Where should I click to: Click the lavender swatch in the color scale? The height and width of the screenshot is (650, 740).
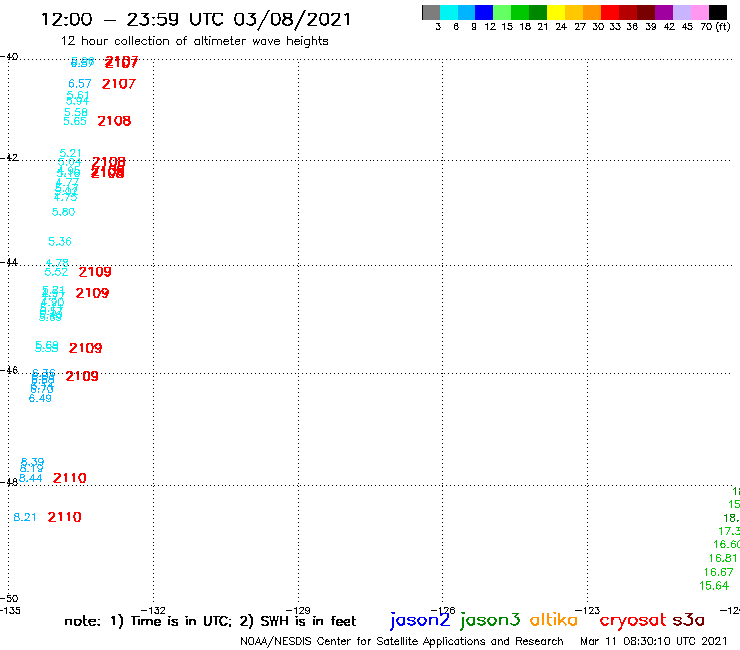click(681, 12)
